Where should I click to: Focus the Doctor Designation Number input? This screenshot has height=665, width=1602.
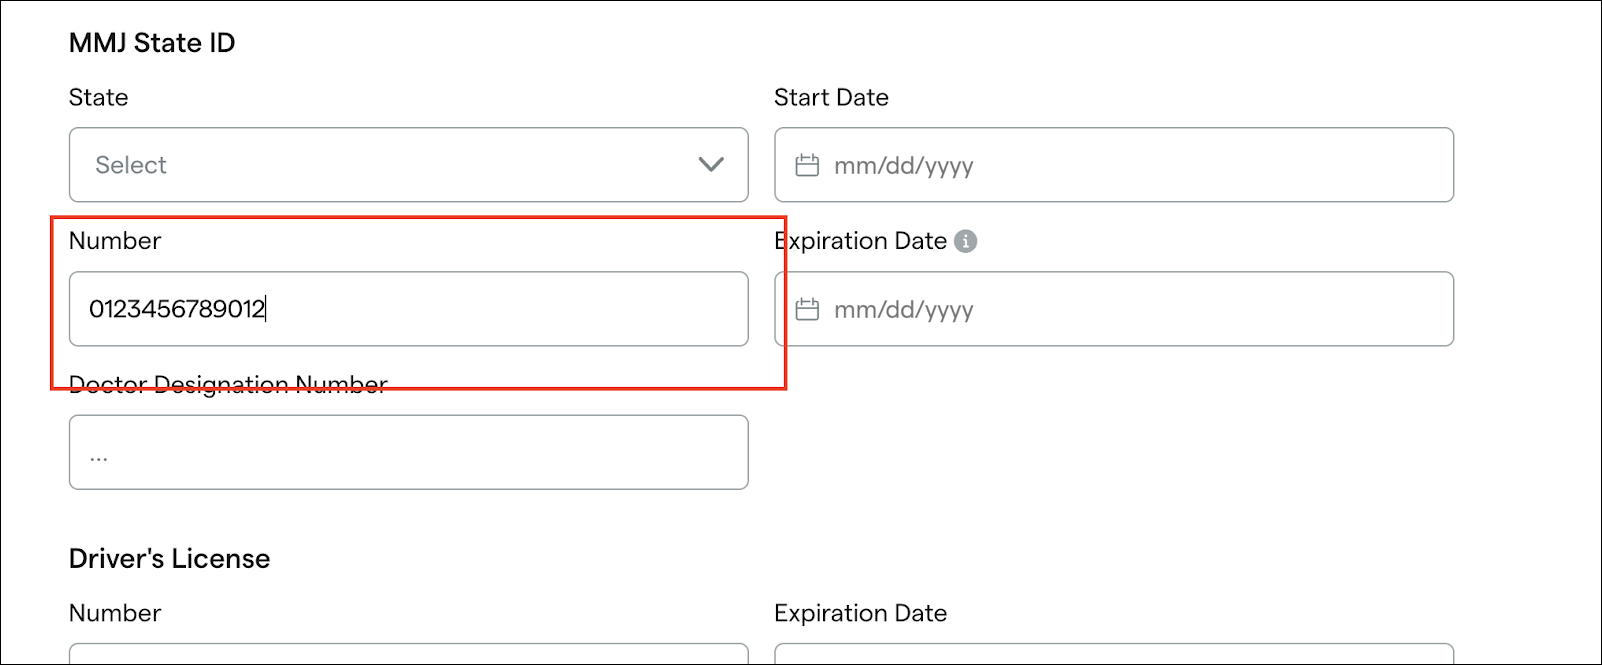coord(408,453)
